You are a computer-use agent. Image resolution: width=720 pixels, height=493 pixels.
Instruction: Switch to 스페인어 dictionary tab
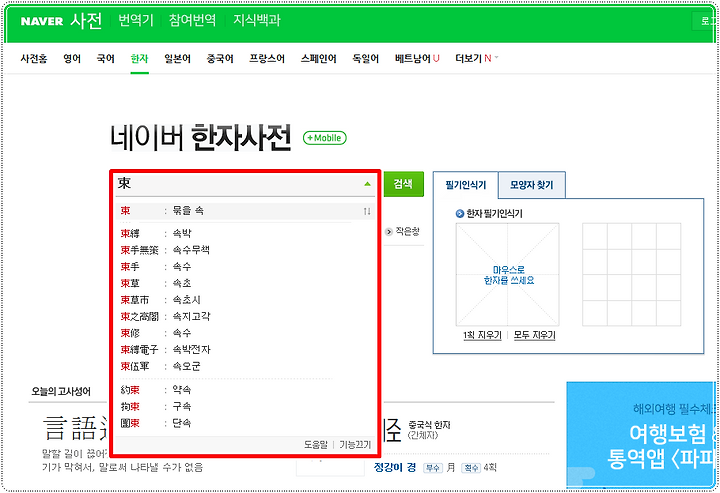(319, 58)
